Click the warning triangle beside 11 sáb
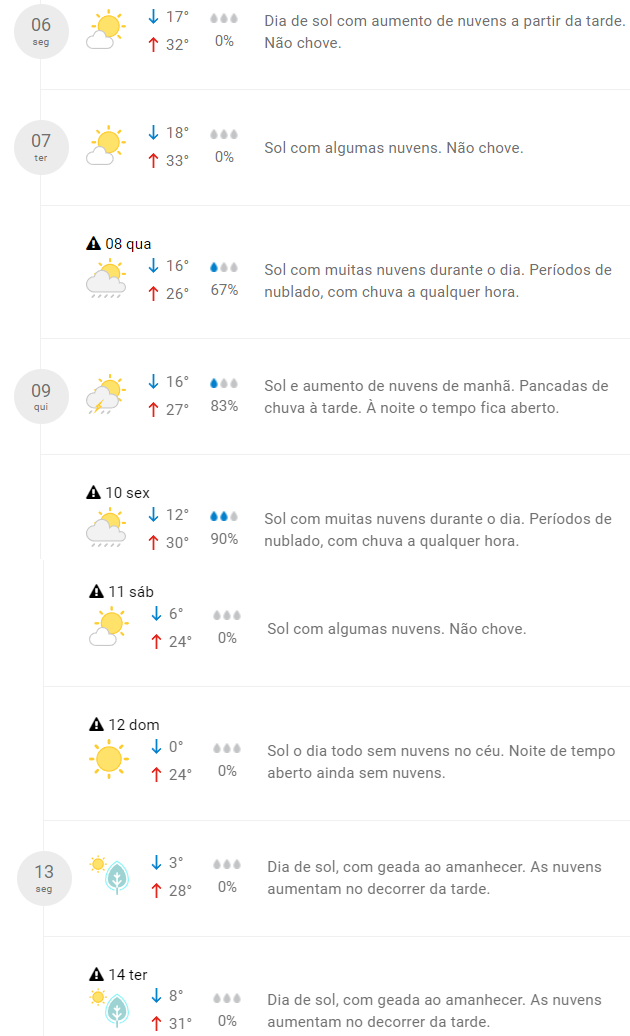The height and width of the screenshot is (1036, 630). 96,592
